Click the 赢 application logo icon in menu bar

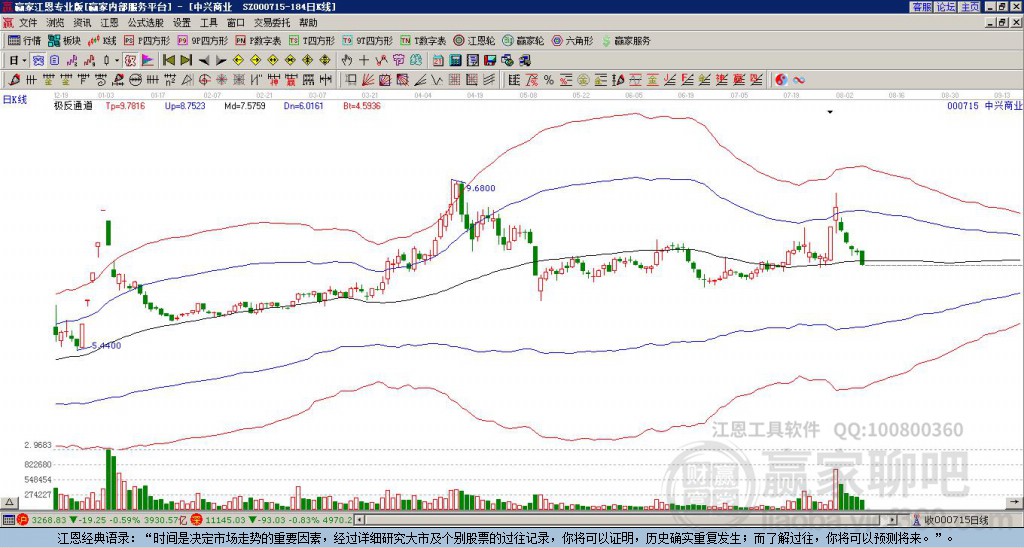pos(8,23)
